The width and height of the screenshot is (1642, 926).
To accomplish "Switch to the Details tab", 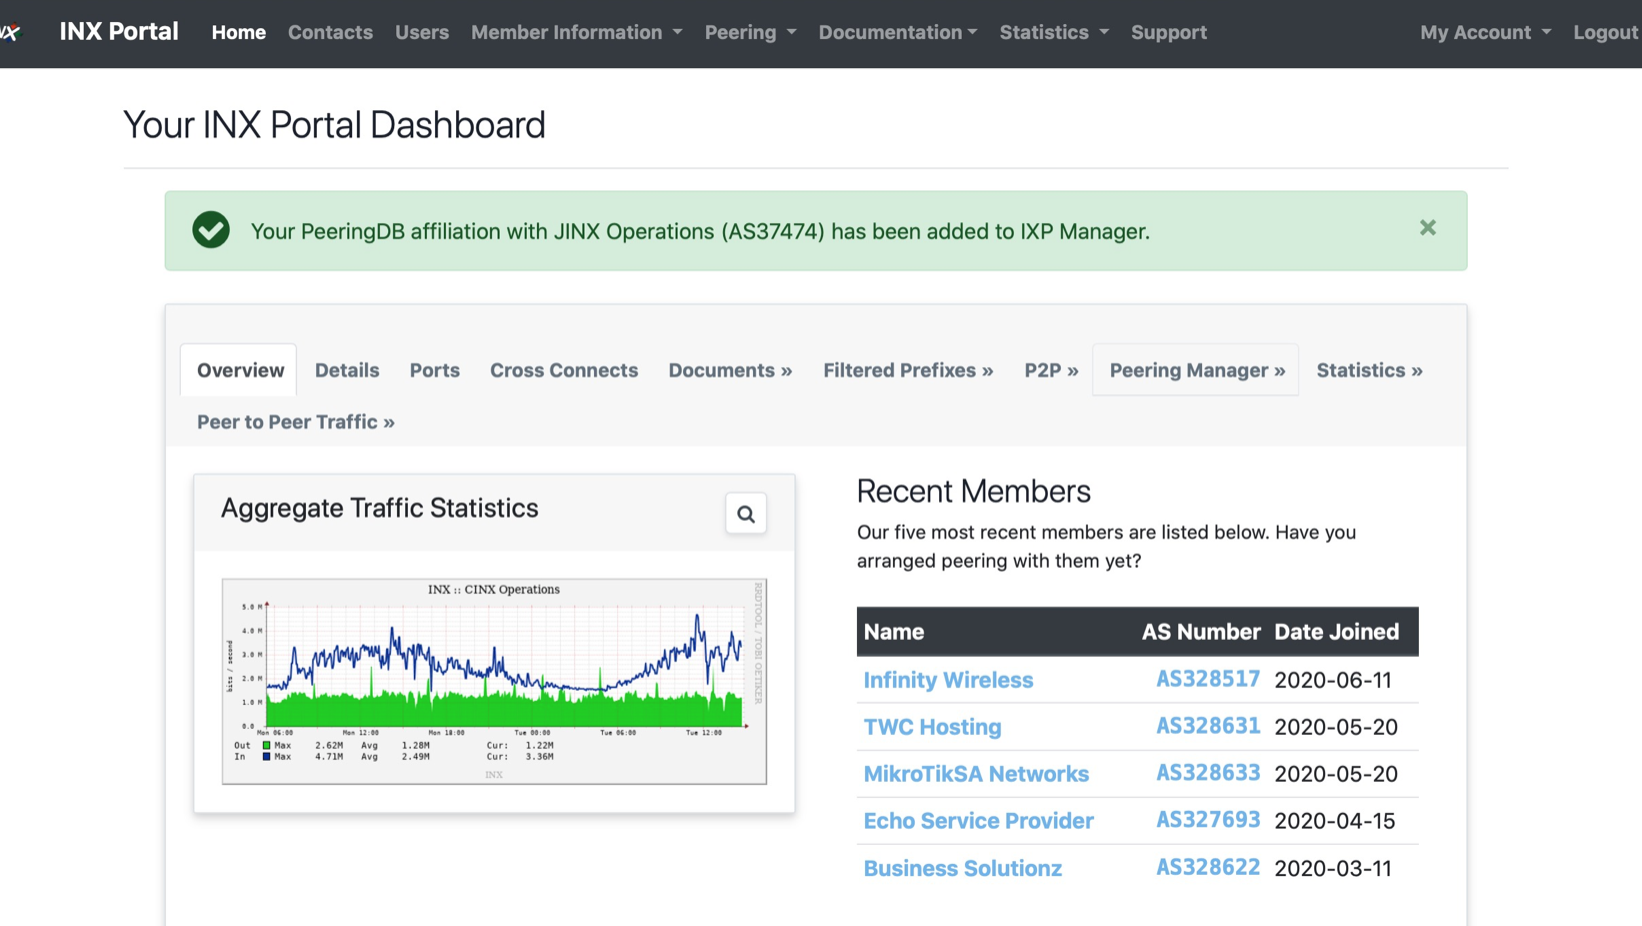I will (x=347, y=370).
